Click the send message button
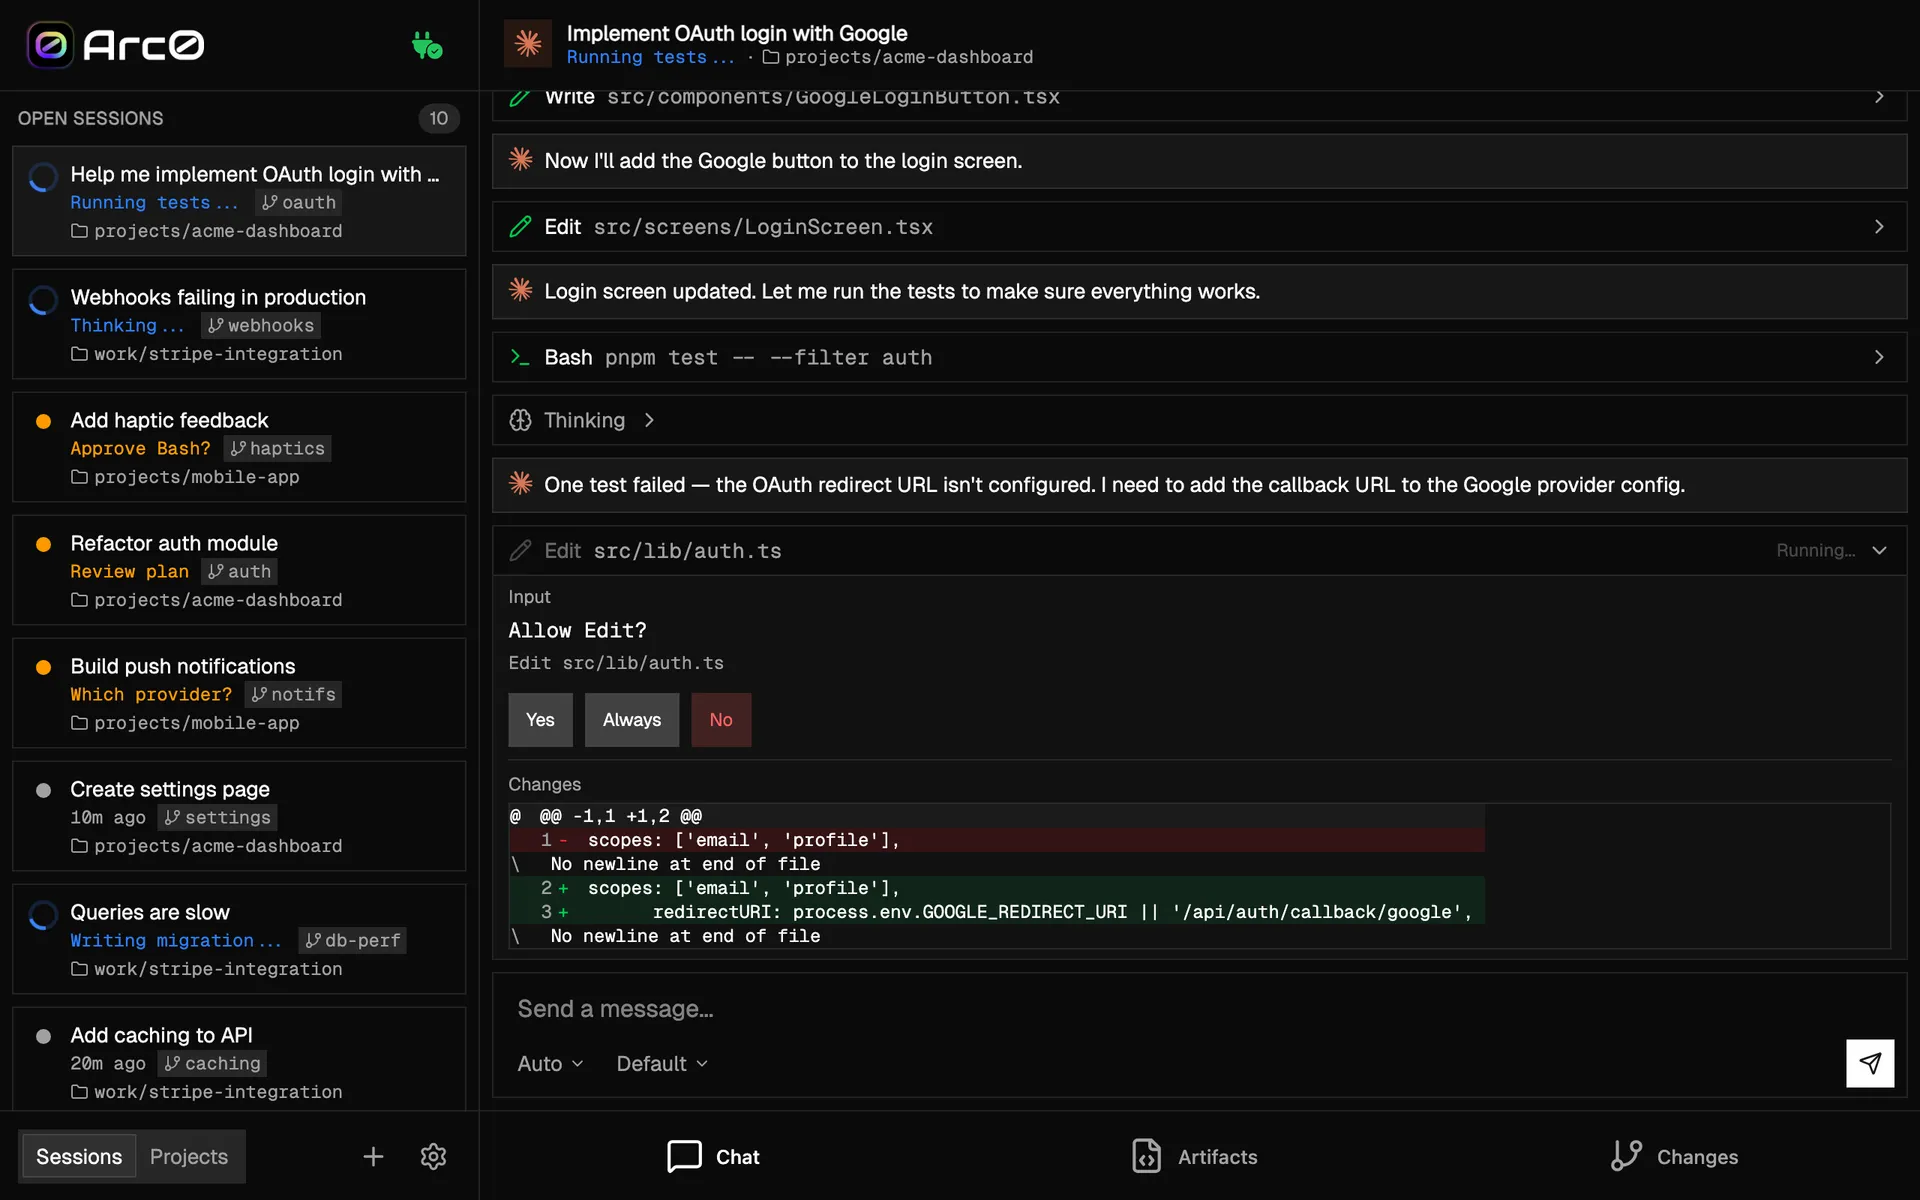 1871,1063
